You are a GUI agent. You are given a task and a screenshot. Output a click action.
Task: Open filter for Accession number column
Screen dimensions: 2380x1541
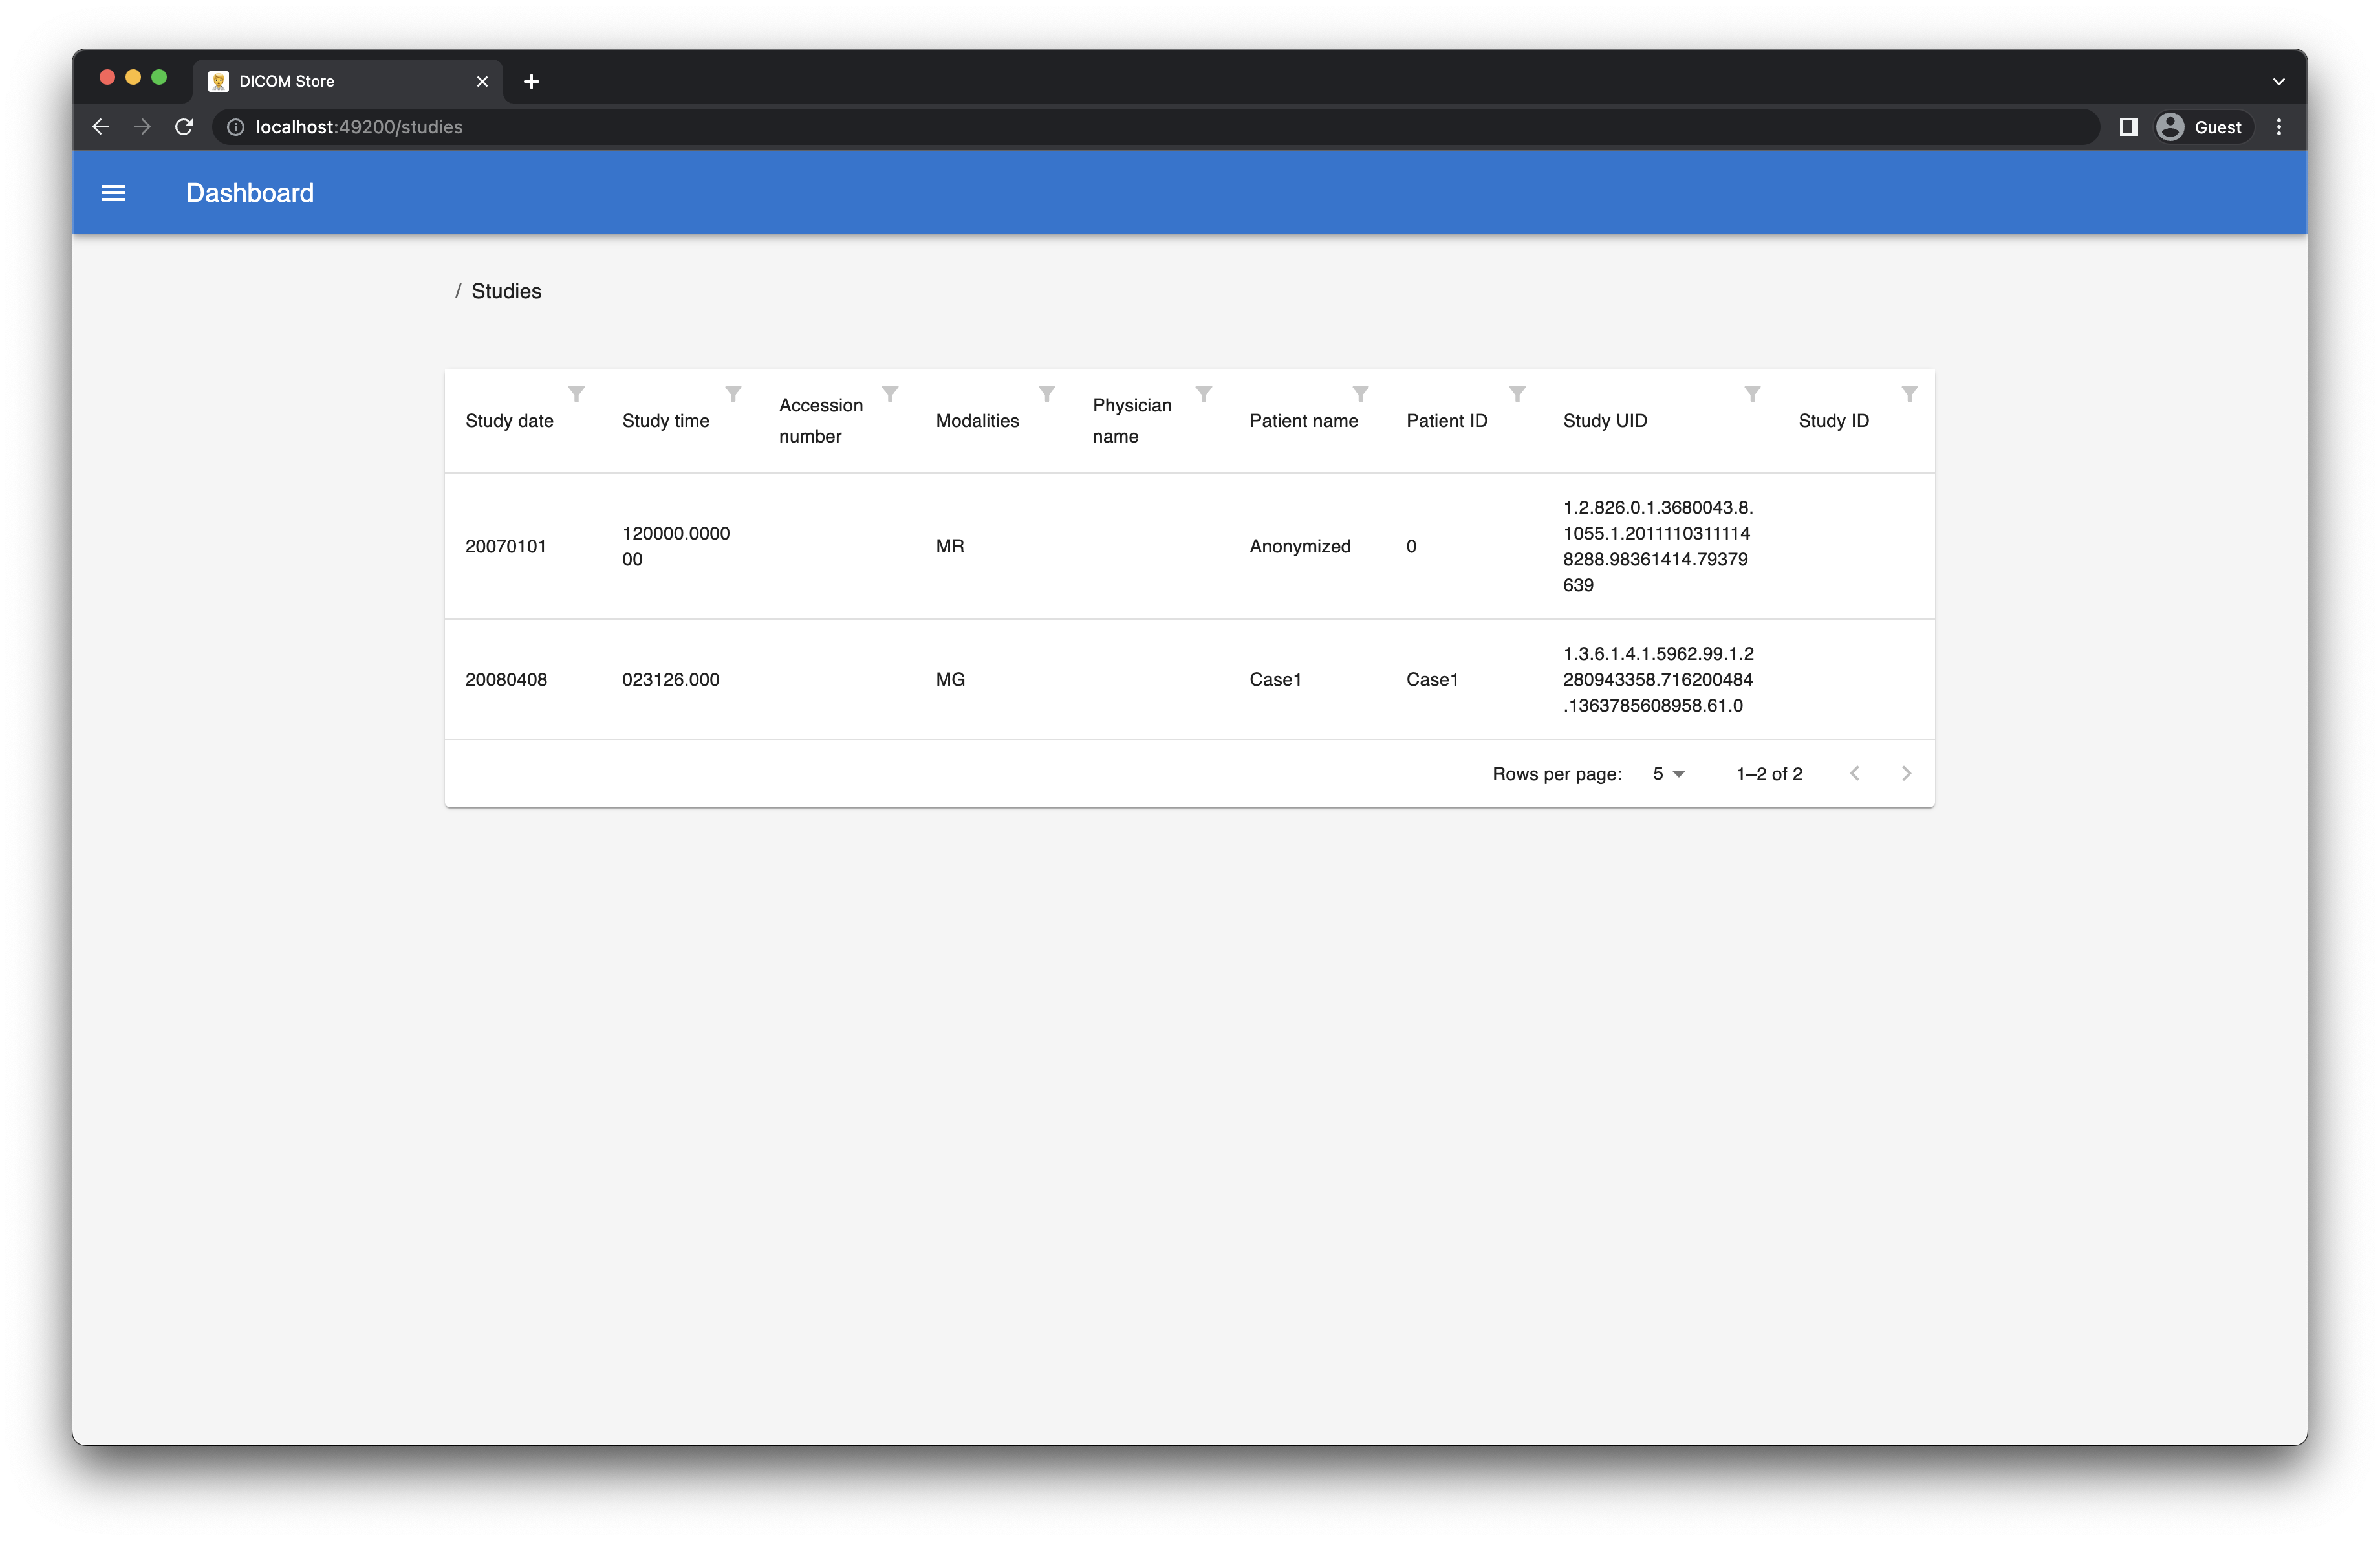click(890, 394)
